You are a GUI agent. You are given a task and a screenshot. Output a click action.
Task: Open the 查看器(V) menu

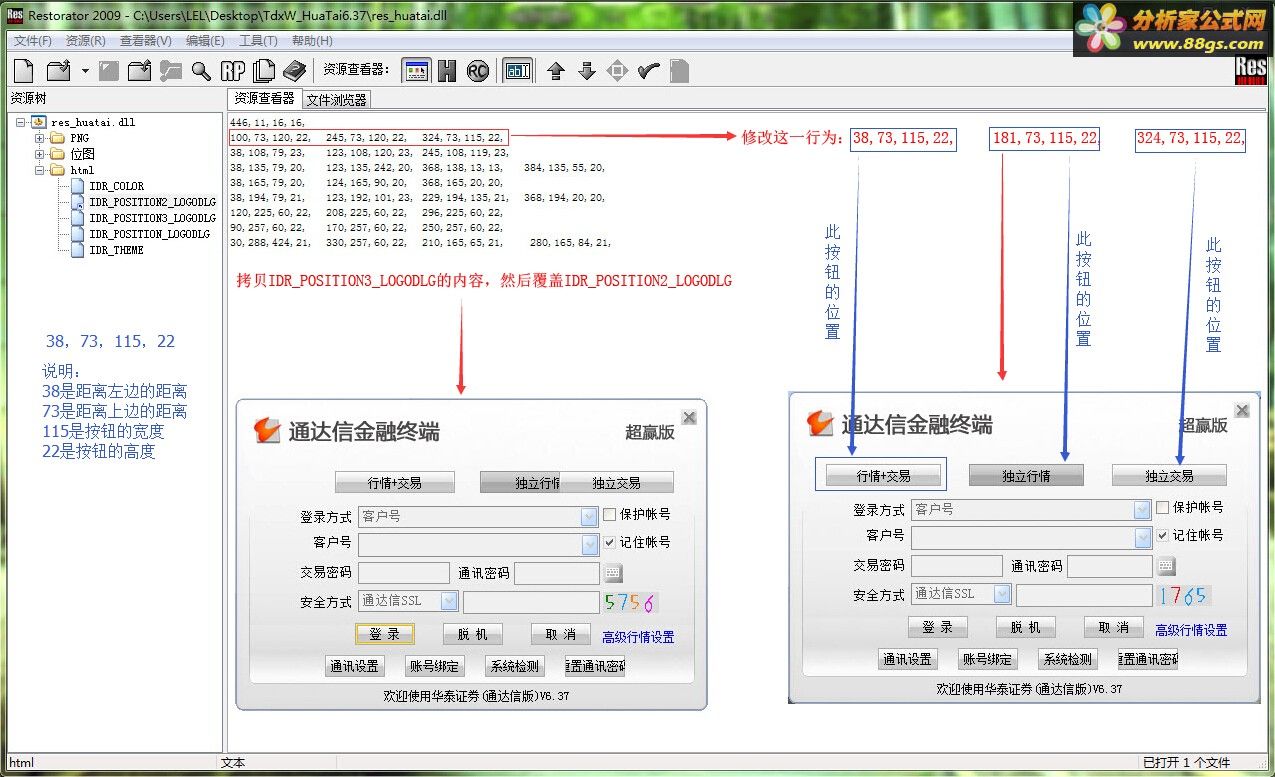click(x=145, y=41)
